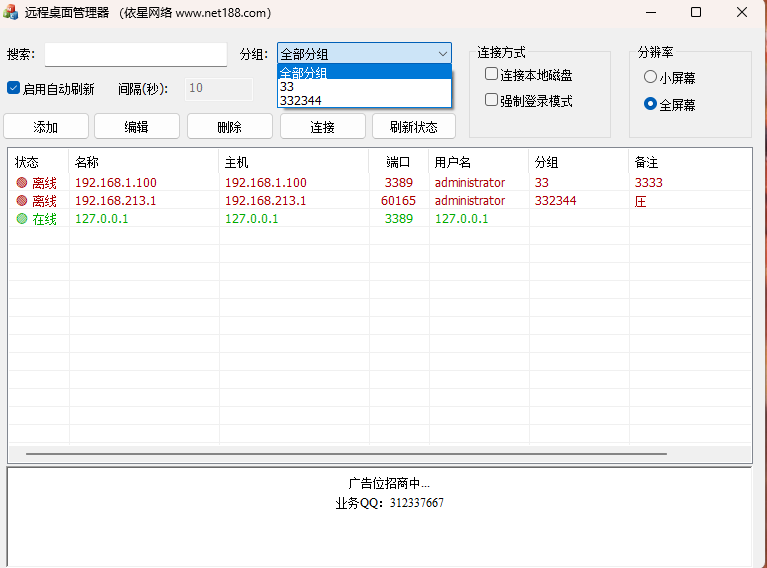
Task: Click the 连接 button
Action: 322,127
